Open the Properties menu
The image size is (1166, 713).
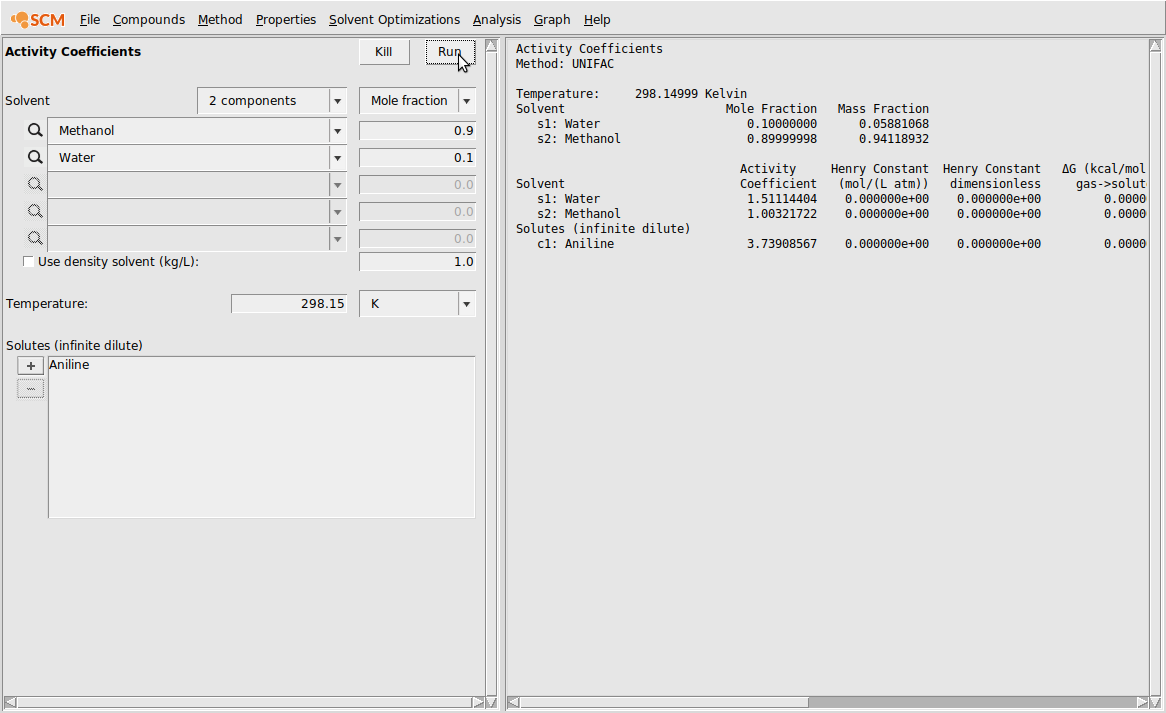(x=285, y=20)
